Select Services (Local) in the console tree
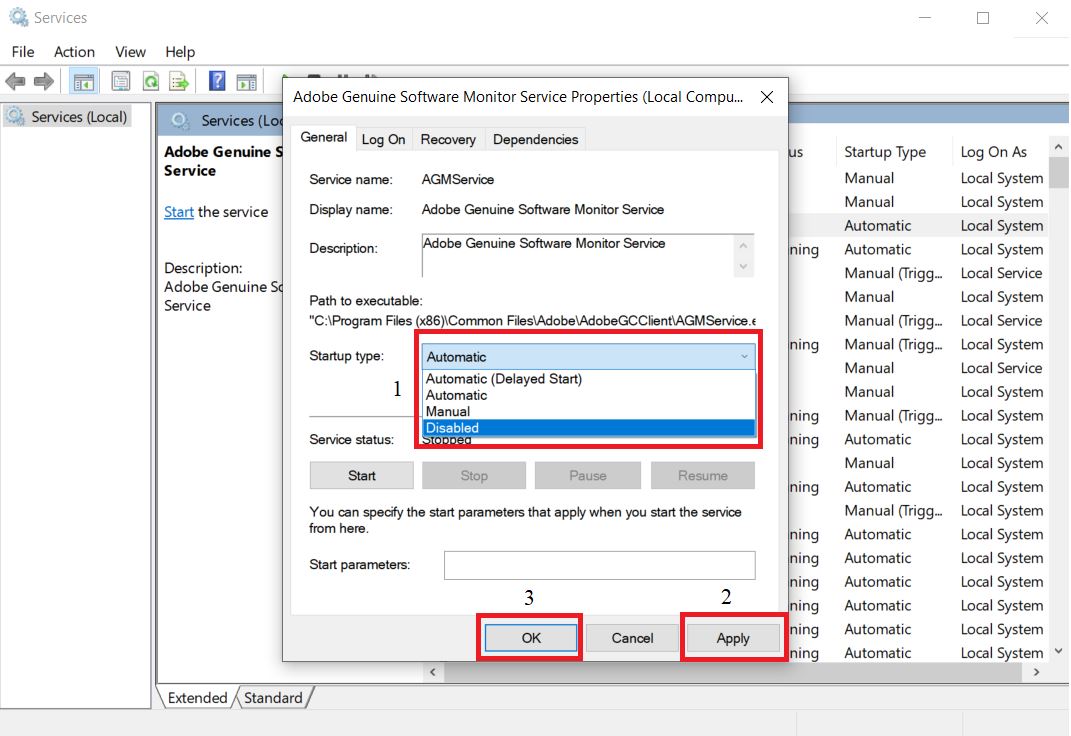Screen dimensions: 1071x736 (x=79, y=117)
